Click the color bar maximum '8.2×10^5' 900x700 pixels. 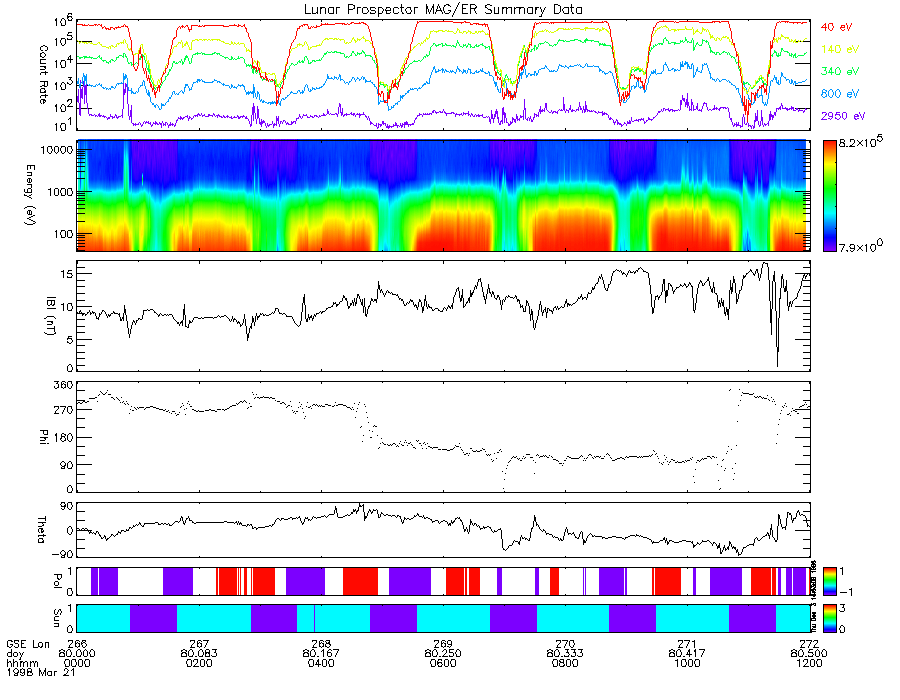pyautogui.click(x=860, y=142)
